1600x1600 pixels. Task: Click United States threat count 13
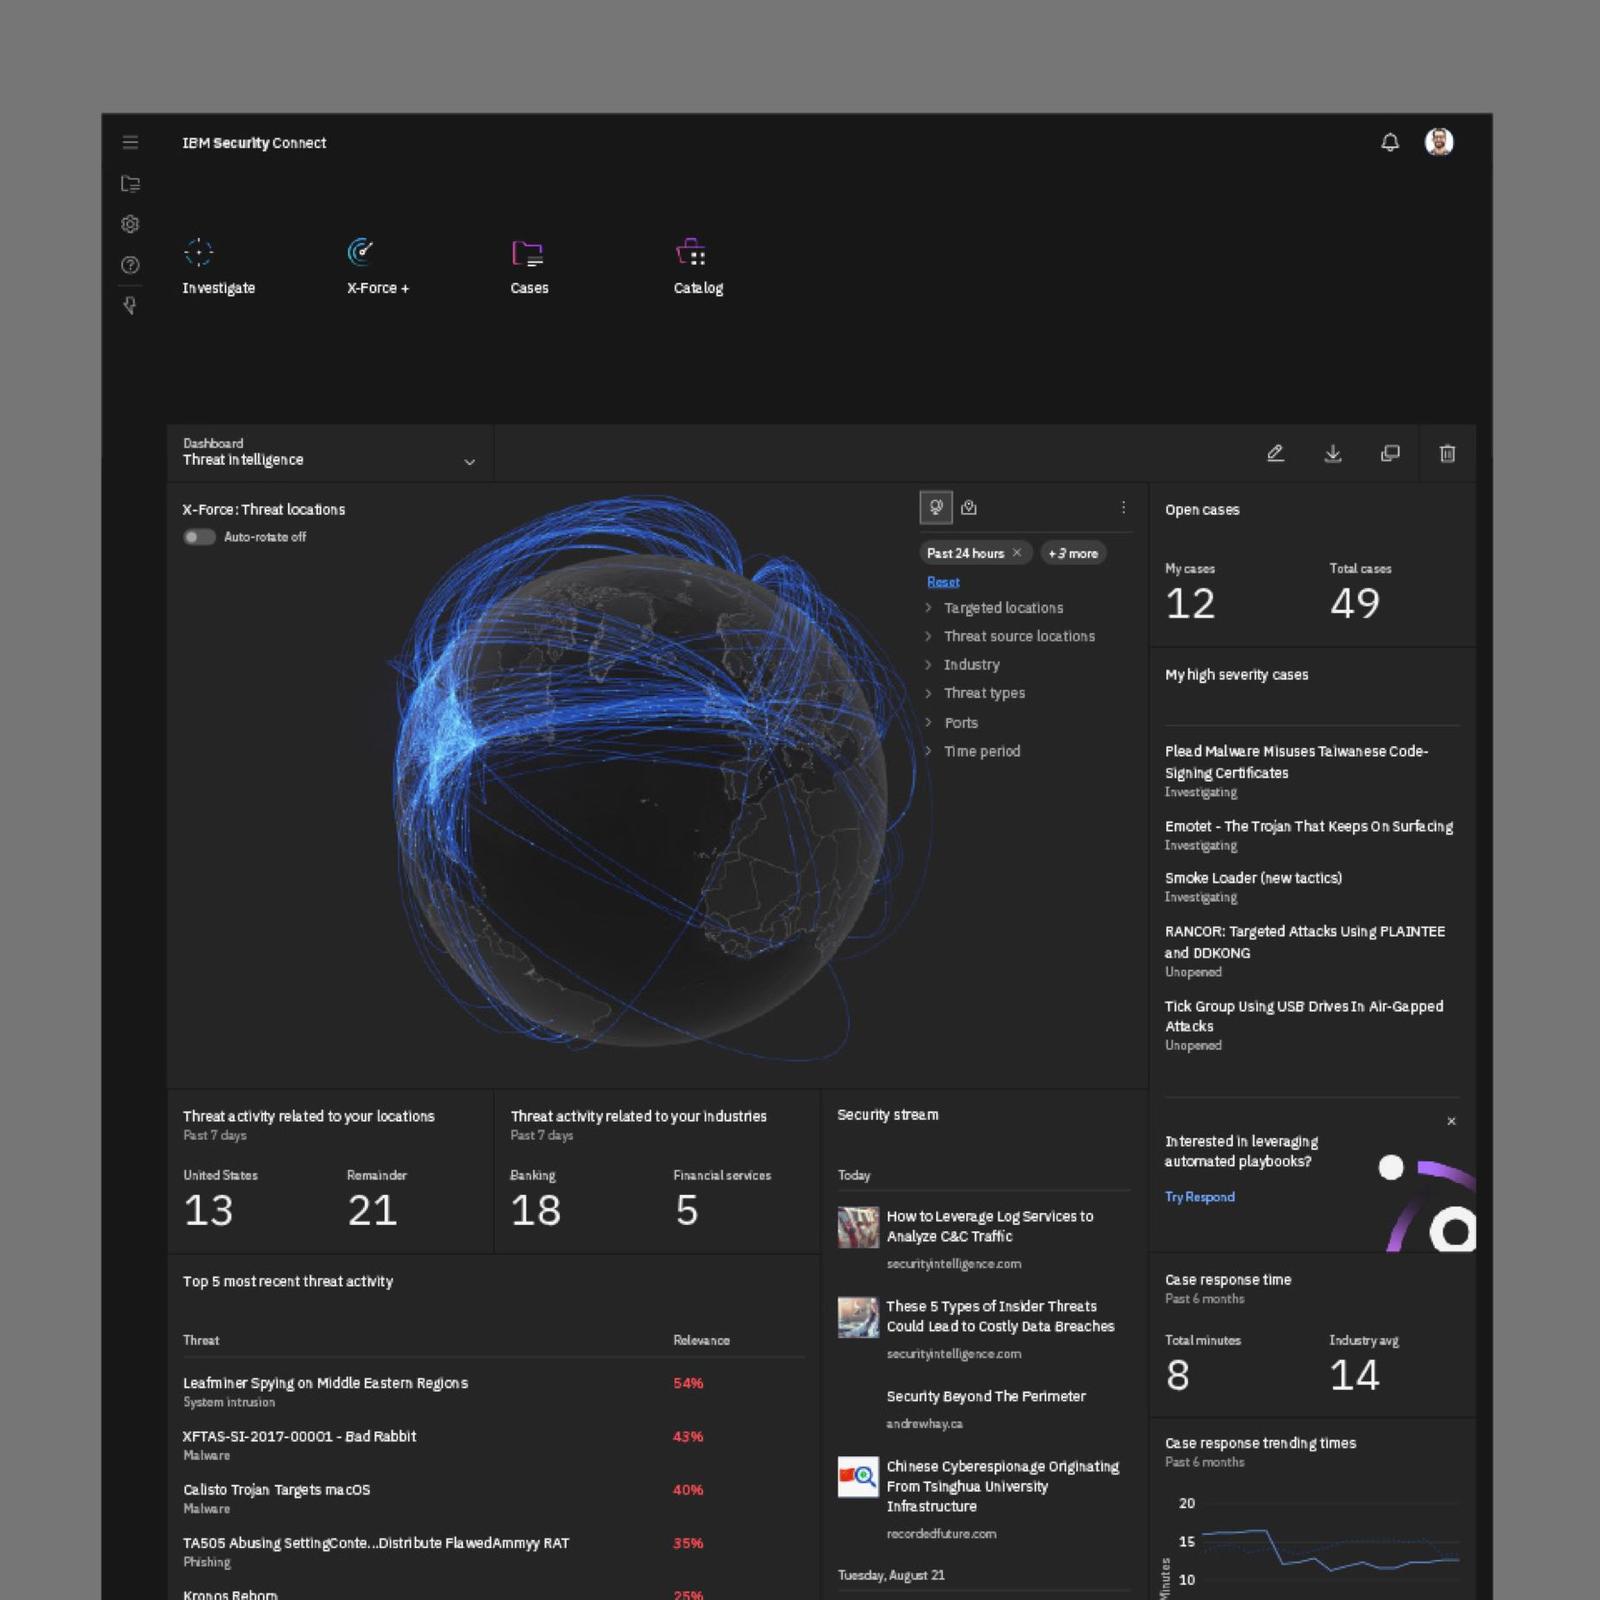pyautogui.click(x=208, y=1211)
